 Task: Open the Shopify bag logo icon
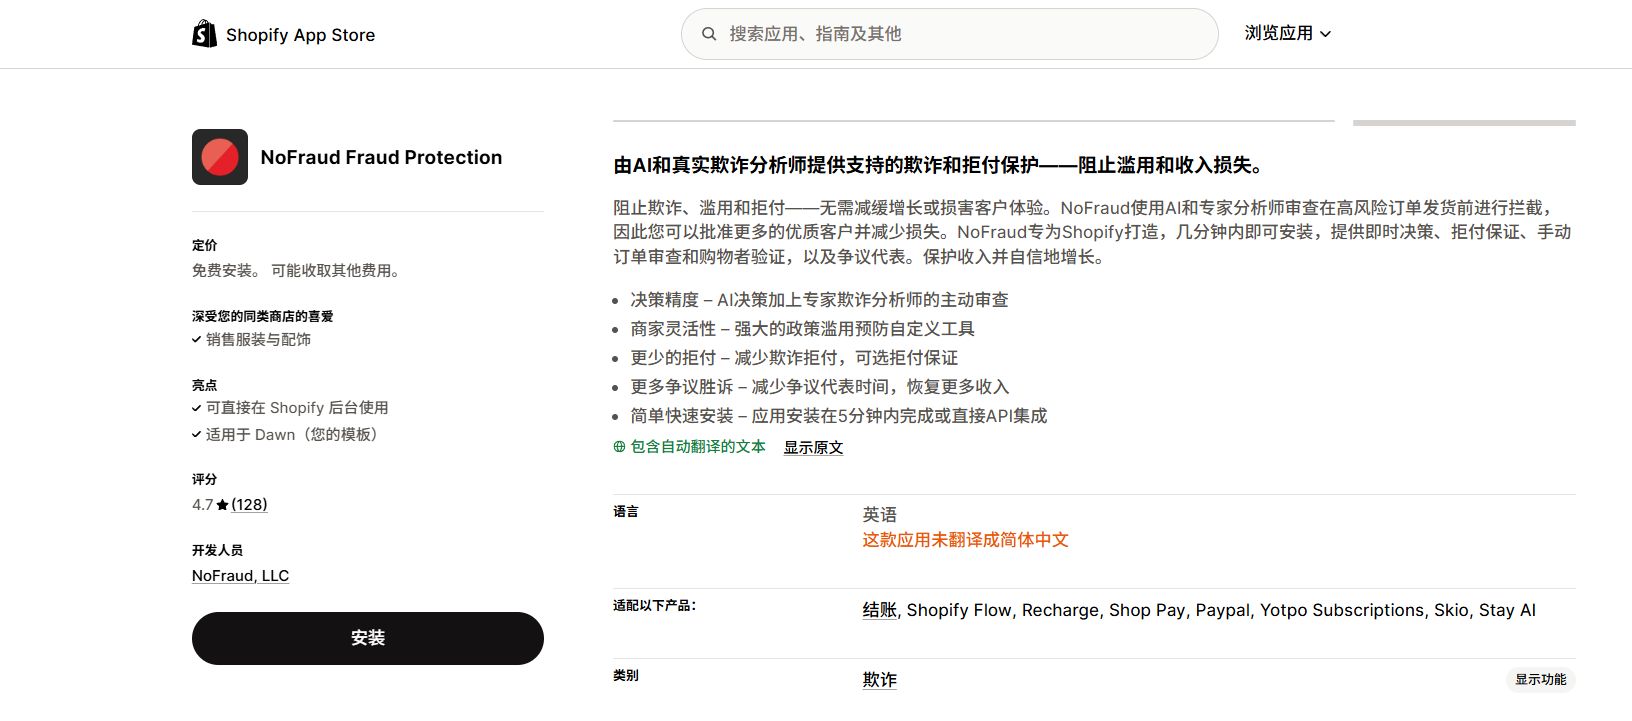click(x=204, y=34)
